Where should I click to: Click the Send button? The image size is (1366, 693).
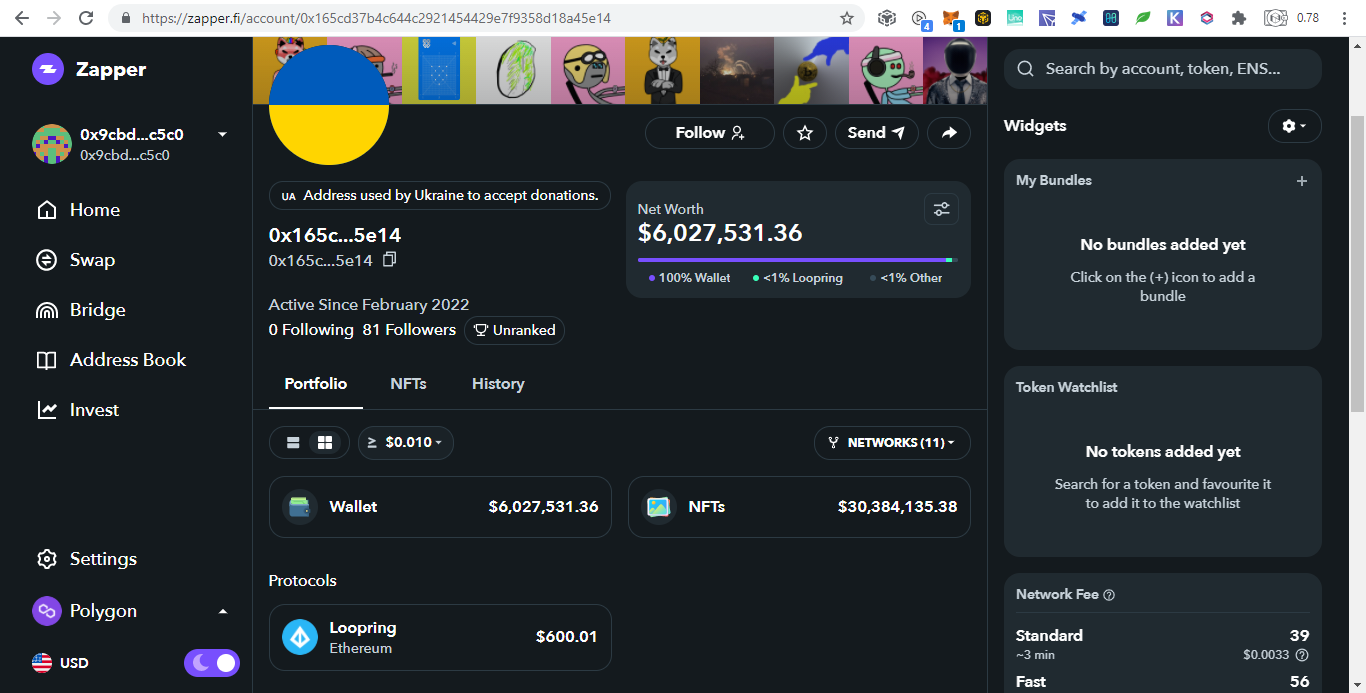click(x=876, y=133)
